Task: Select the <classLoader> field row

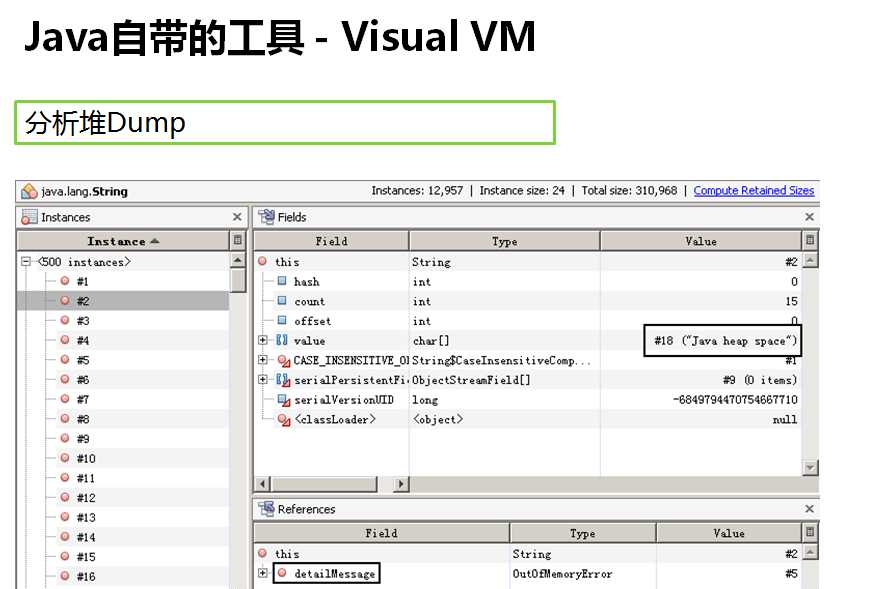Action: click(528, 419)
